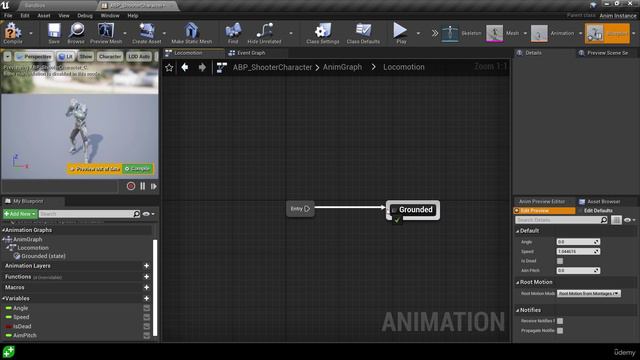Open the Asset menu
This screenshot has width=640, height=360.
[44, 16]
